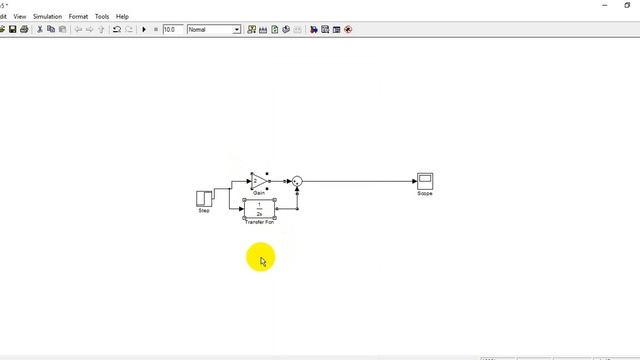
Task: Click the red circular debug icon
Action: point(348,29)
